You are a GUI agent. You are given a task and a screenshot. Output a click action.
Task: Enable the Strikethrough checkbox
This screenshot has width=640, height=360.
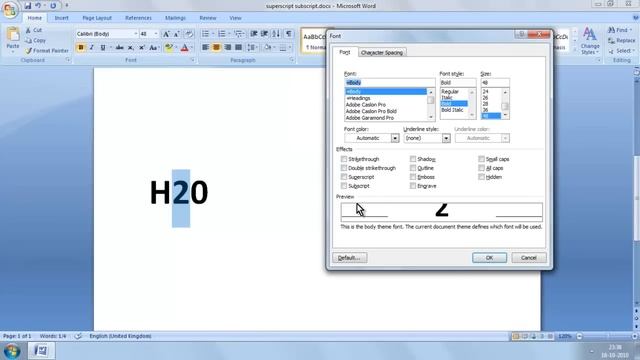click(x=344, y=159)
